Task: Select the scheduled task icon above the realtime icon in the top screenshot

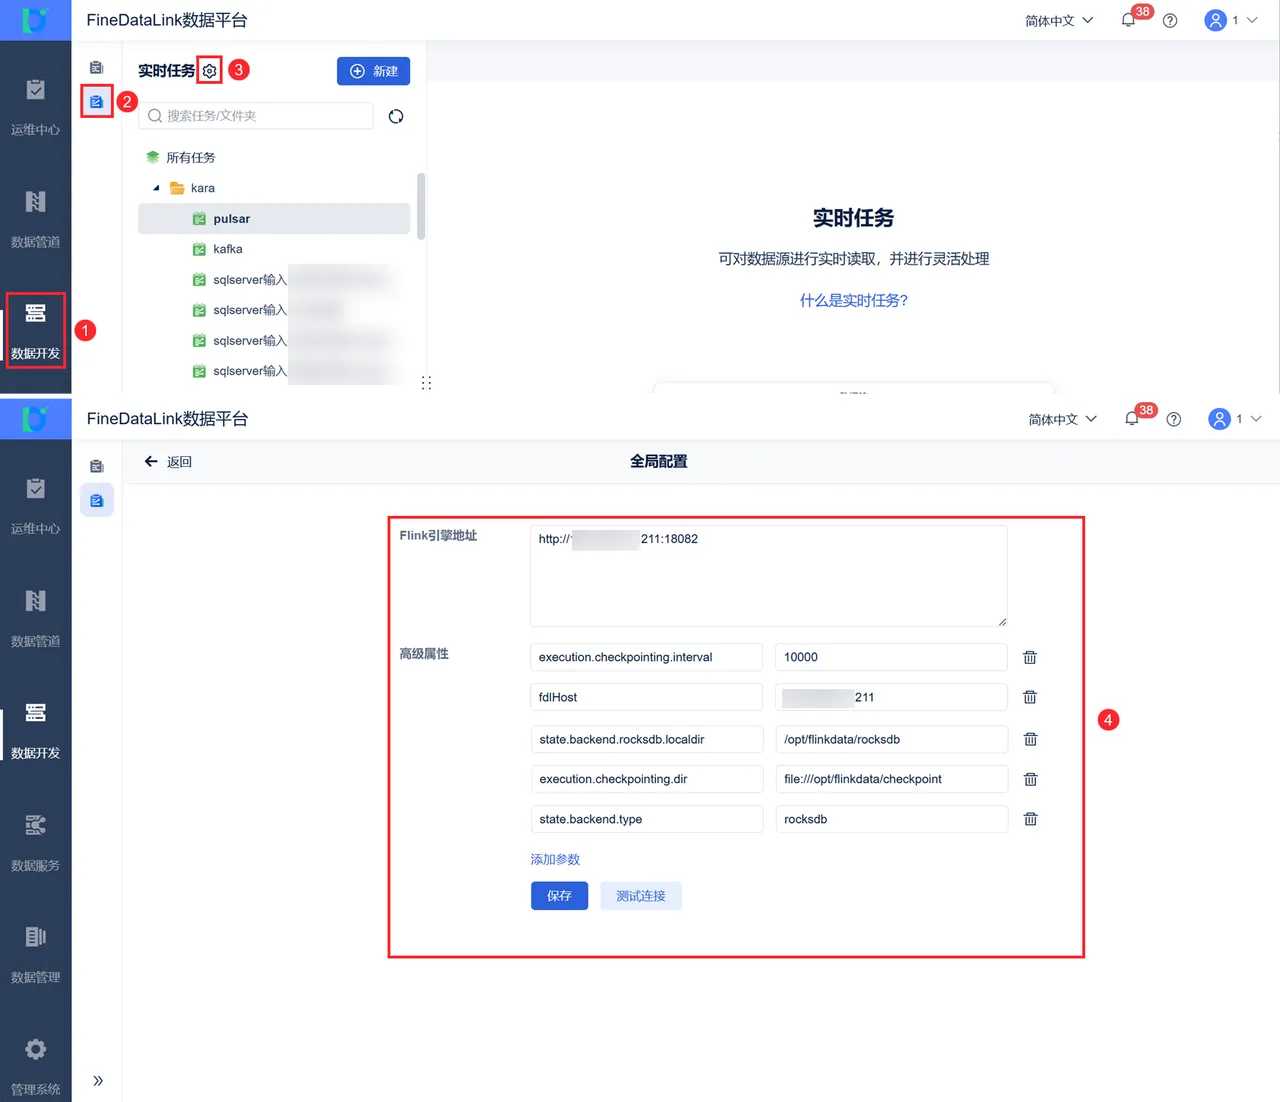Action: 97,67
